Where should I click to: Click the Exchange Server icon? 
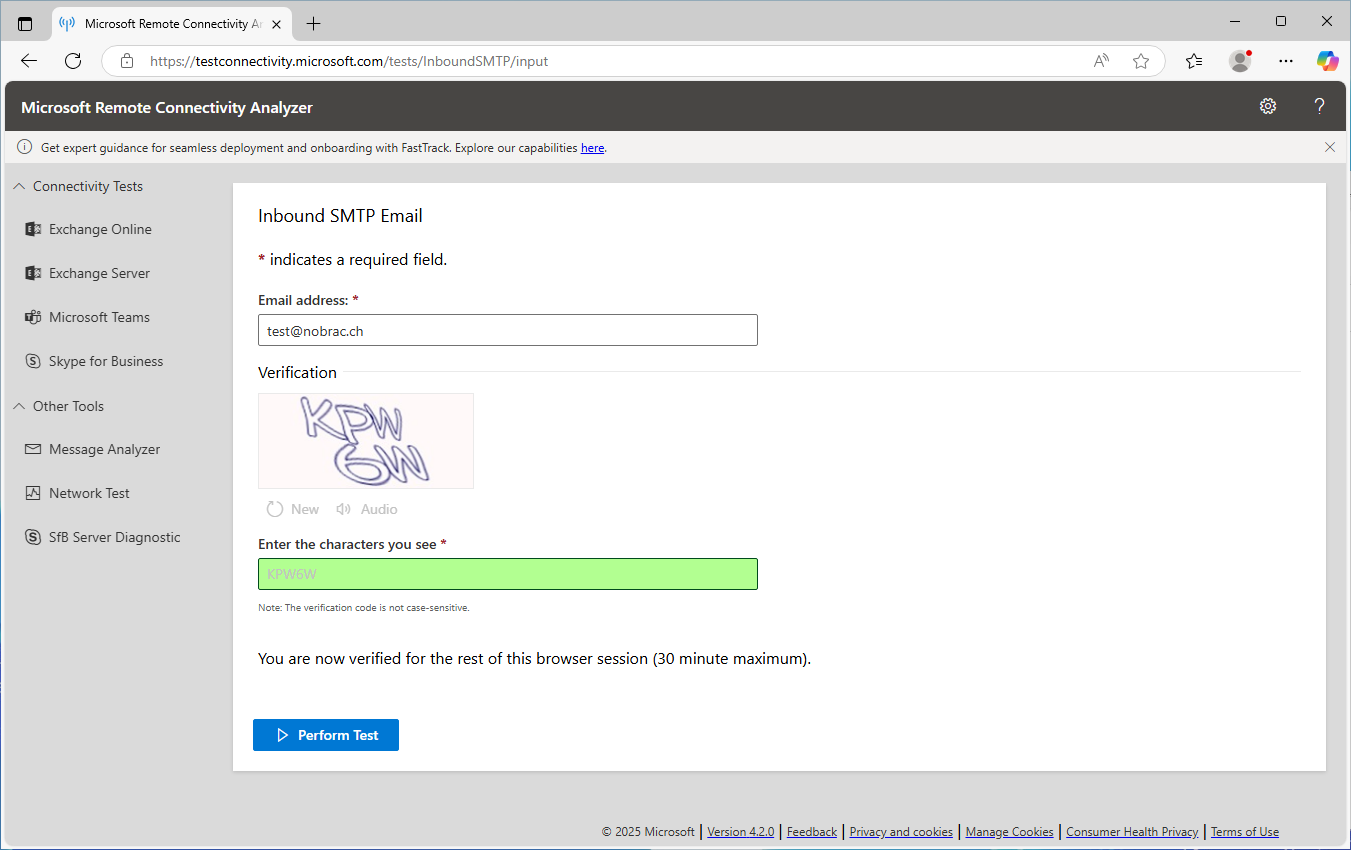pyautogui.click(x=33, y=273)
